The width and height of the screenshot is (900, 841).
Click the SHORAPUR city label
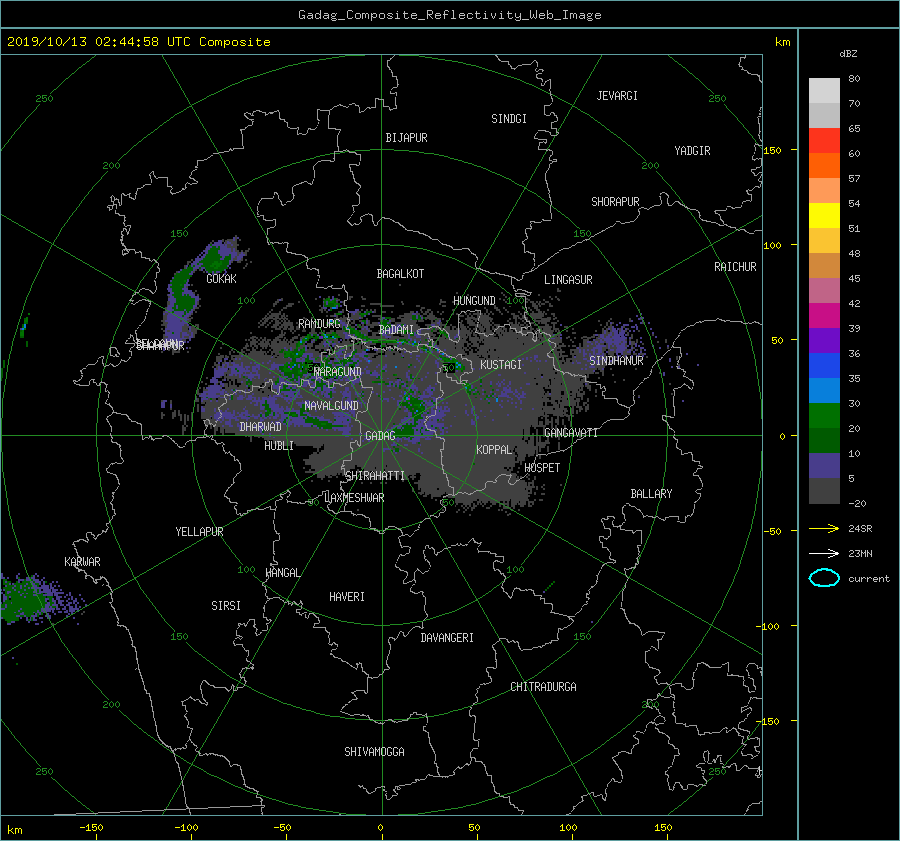[615, 201]
